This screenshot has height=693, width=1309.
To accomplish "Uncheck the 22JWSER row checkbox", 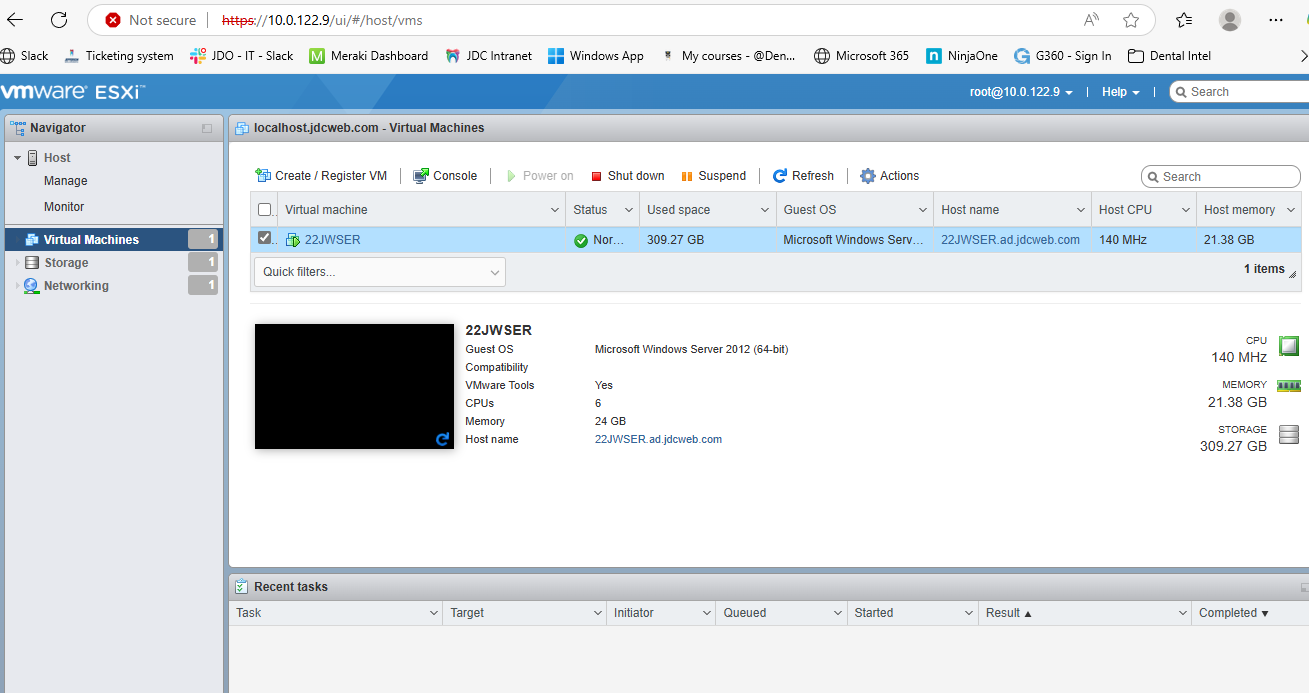I will pos(265,238).
